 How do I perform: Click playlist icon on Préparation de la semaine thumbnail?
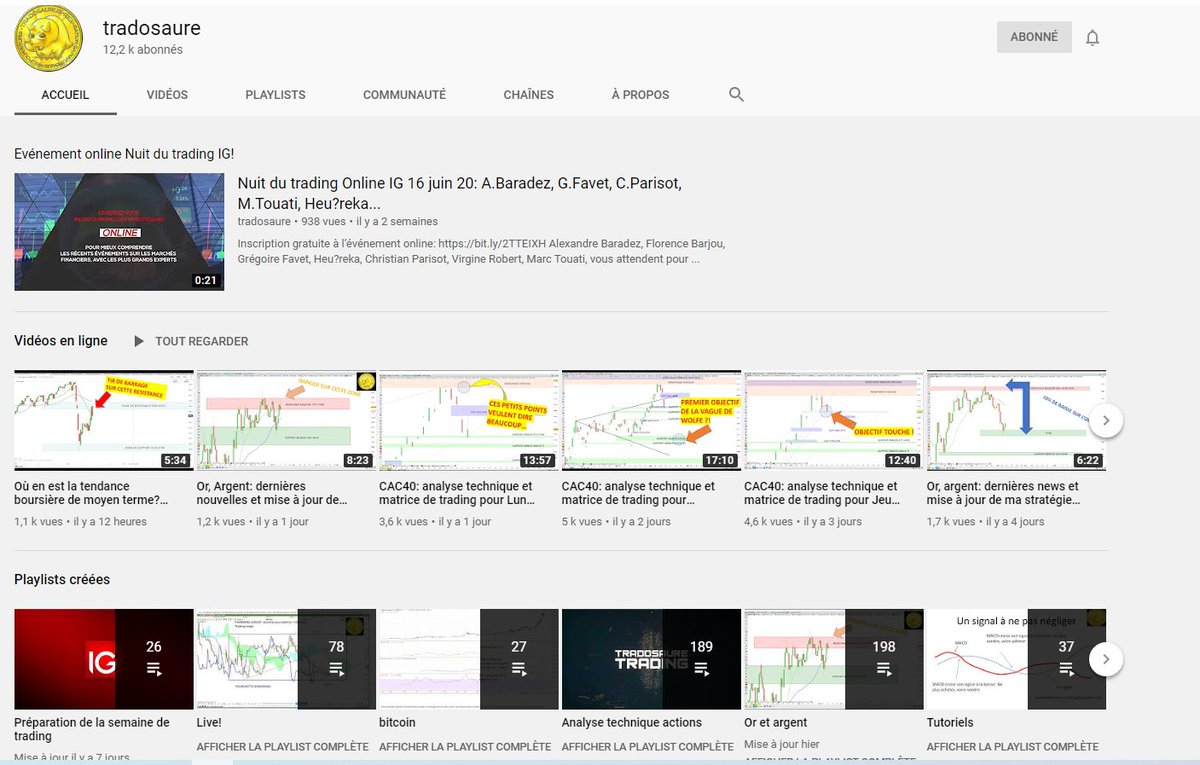(x=154, y=669)
